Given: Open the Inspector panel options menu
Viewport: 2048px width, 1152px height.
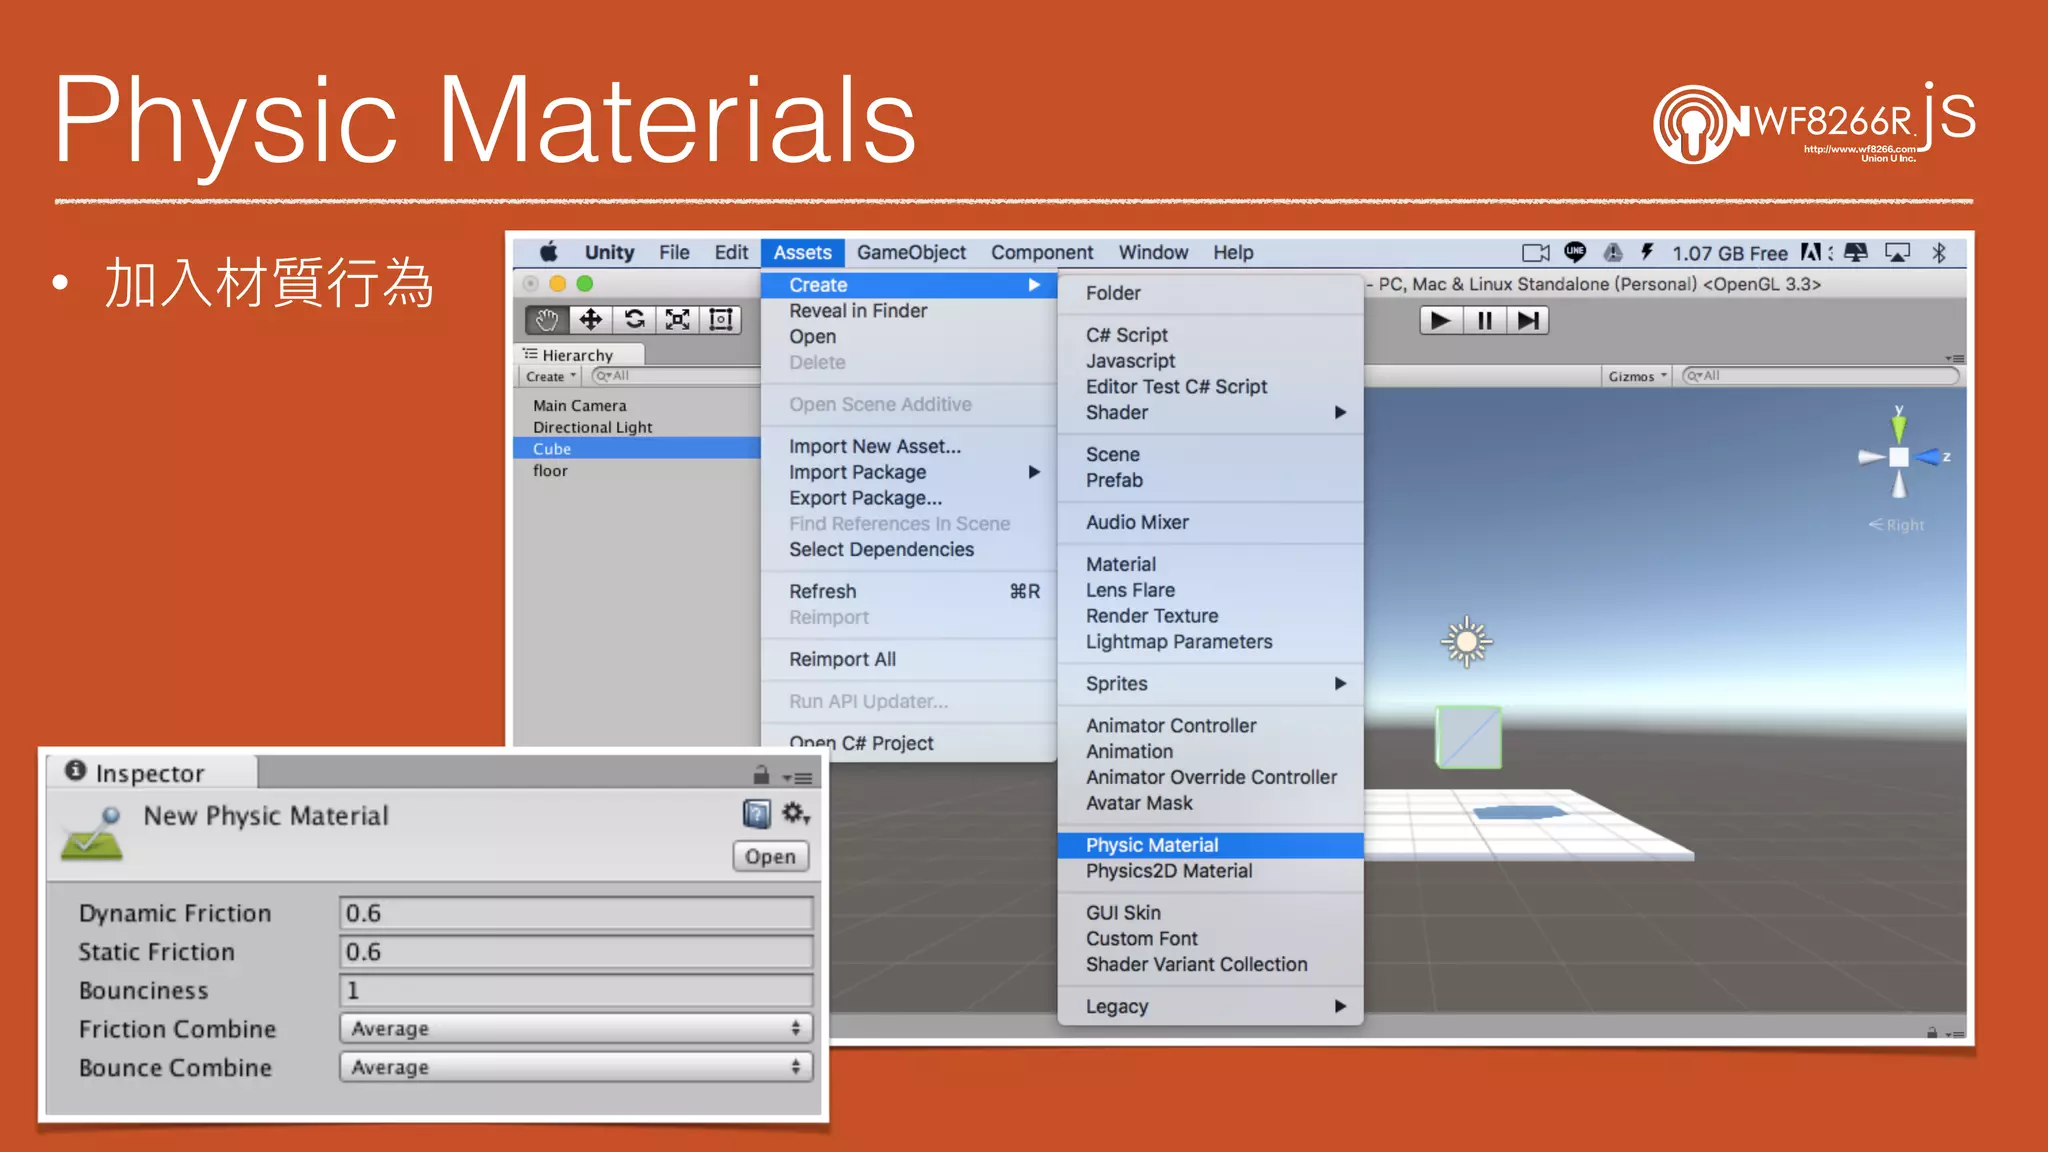Looking at the screenshot, I should coord(798,777).
